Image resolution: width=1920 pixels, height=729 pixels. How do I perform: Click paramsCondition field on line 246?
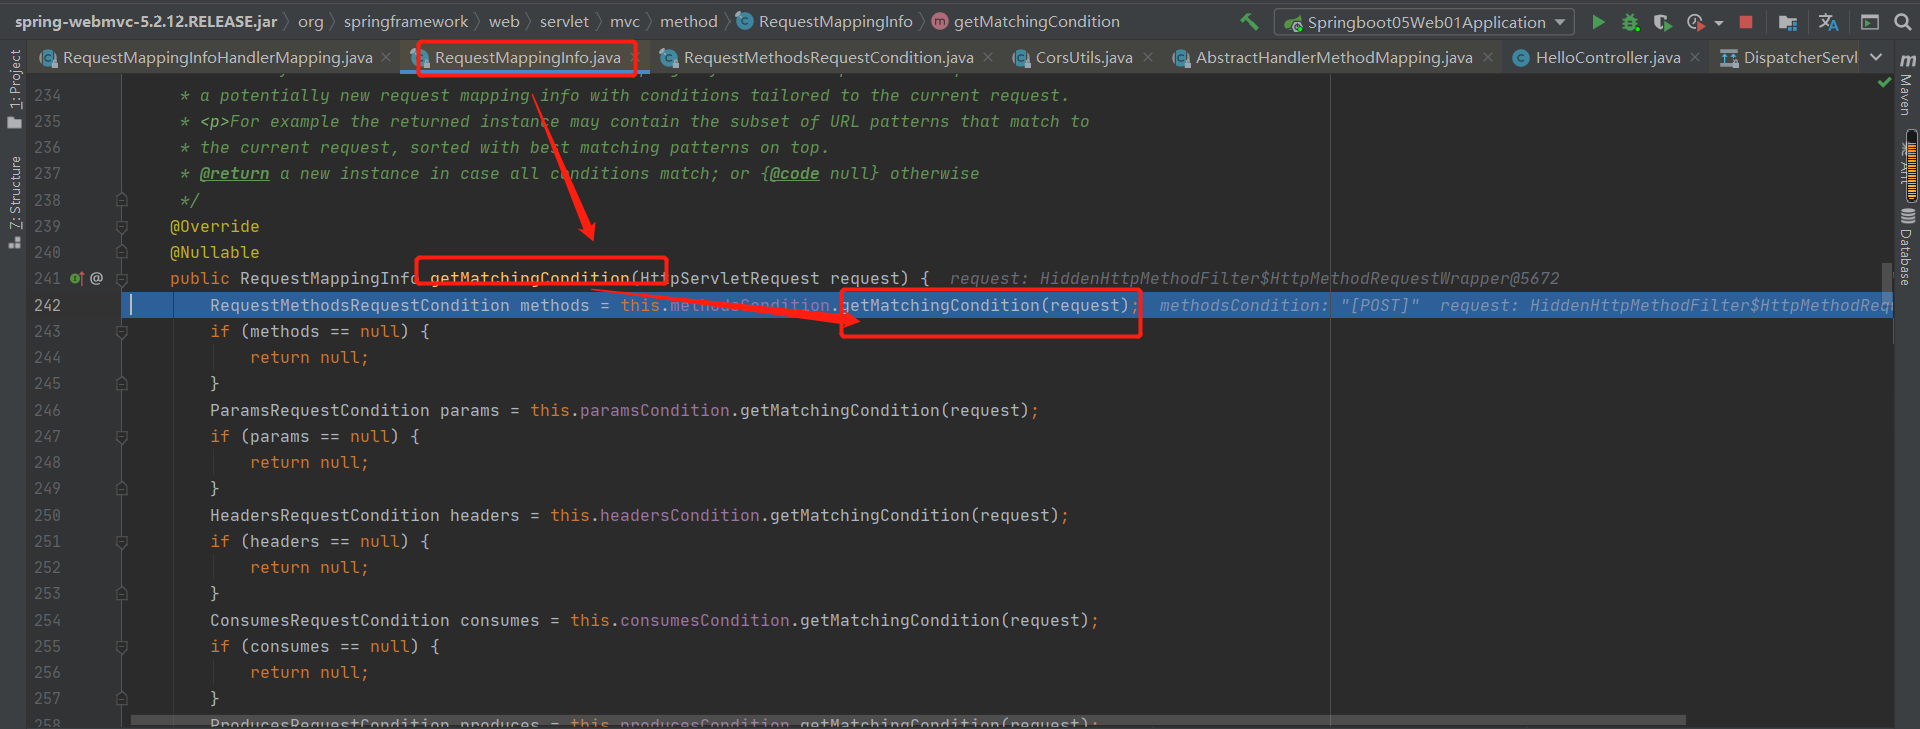pyautogui.click(x=654, y=411)
